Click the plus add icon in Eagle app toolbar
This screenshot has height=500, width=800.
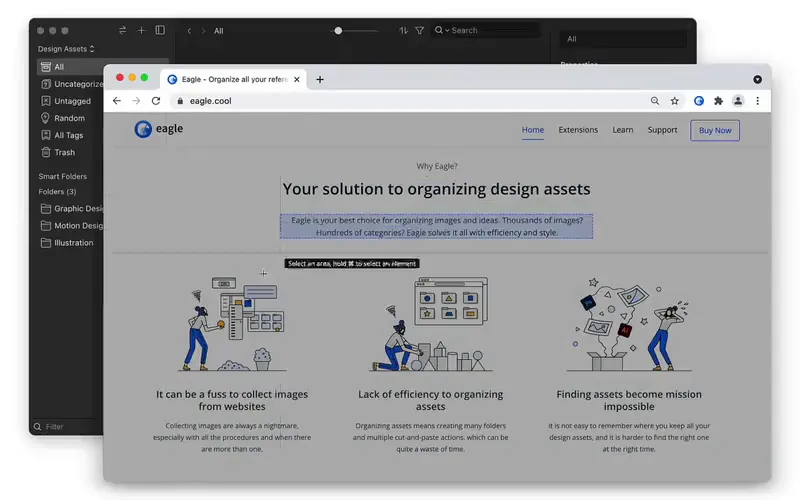tap(141, 31)
